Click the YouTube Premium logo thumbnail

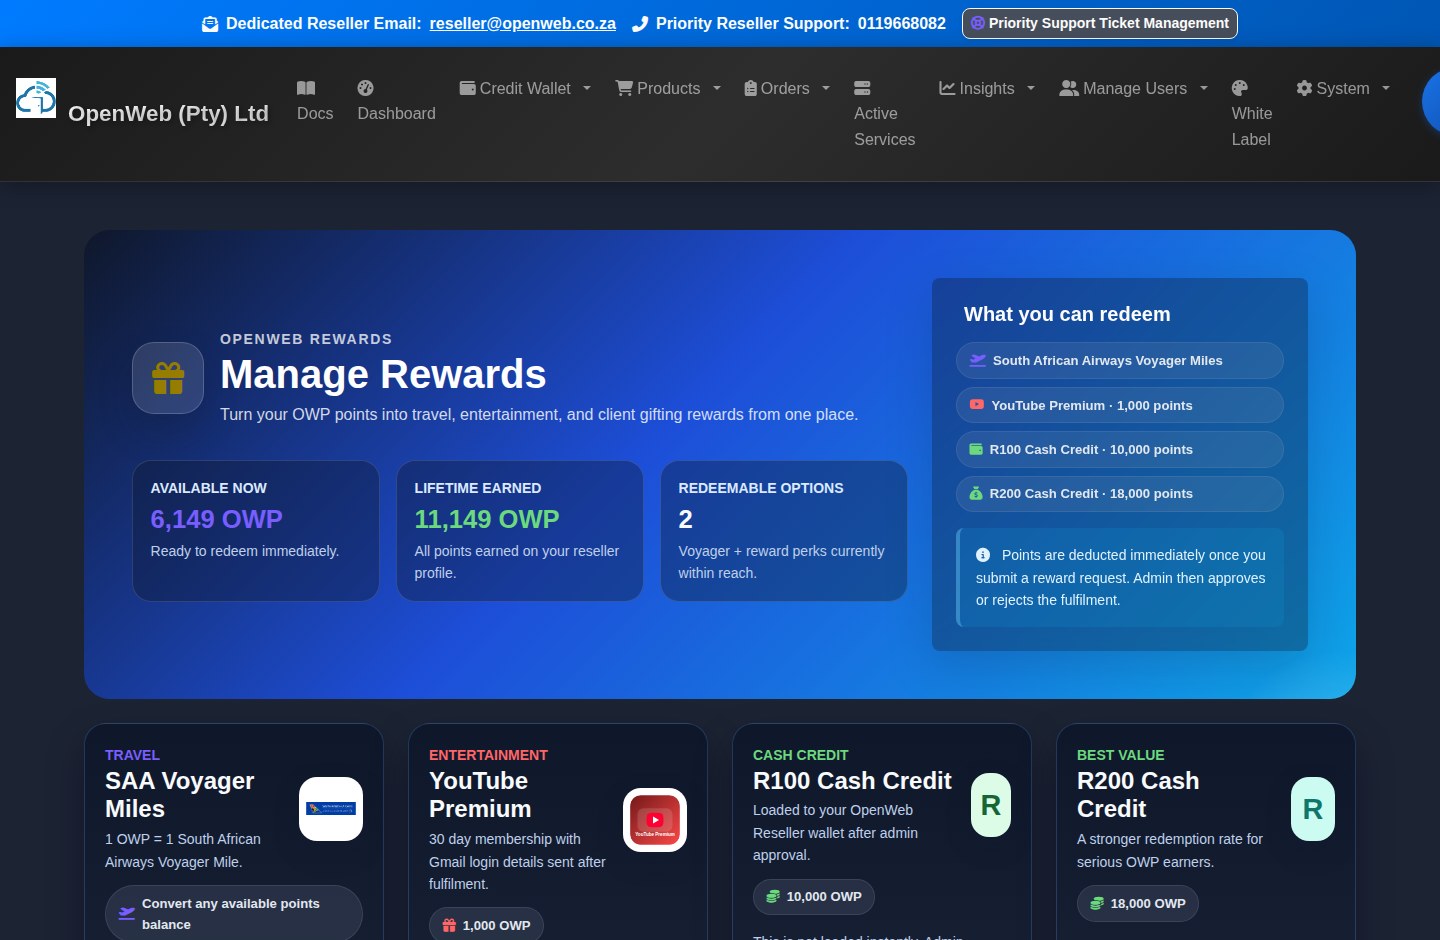tap(655, 820)
